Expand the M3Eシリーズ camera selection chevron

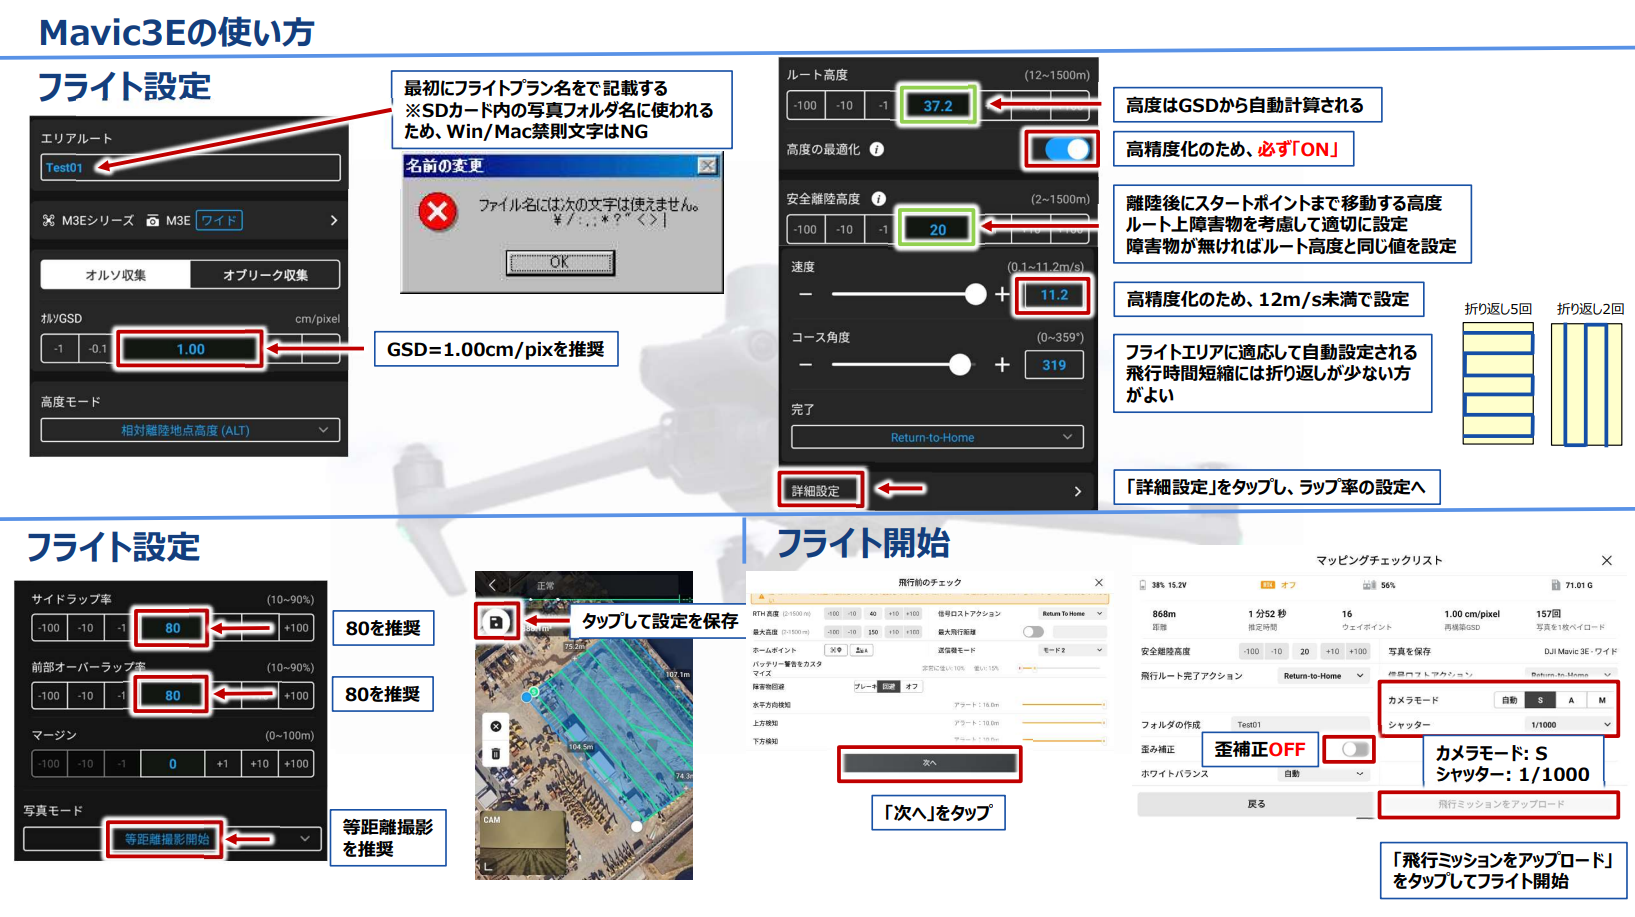pos(334,220)
